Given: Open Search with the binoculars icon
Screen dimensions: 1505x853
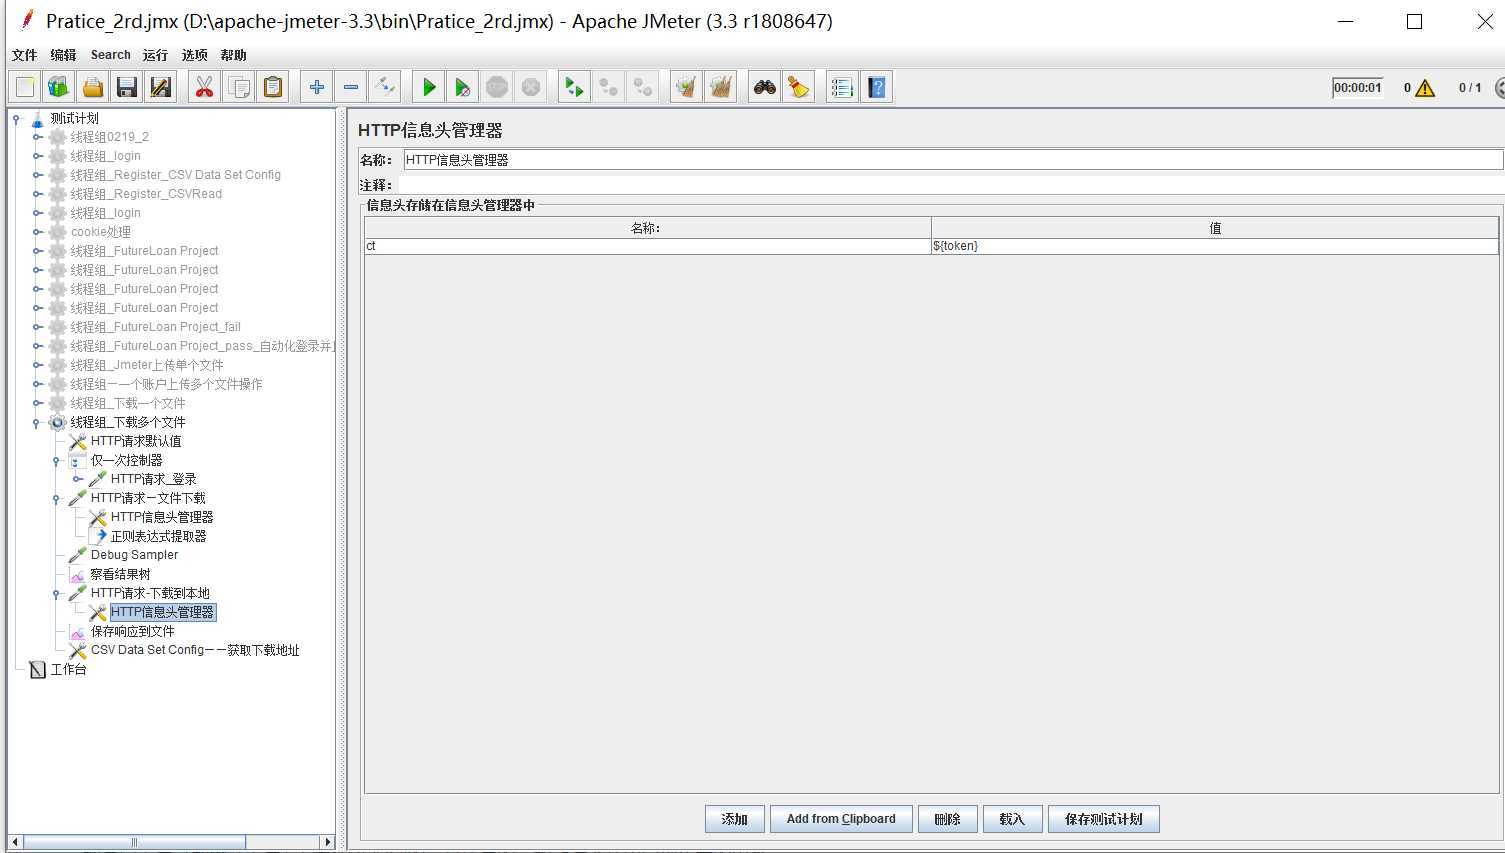Looking at the screenshot, I should pos(765,88).
